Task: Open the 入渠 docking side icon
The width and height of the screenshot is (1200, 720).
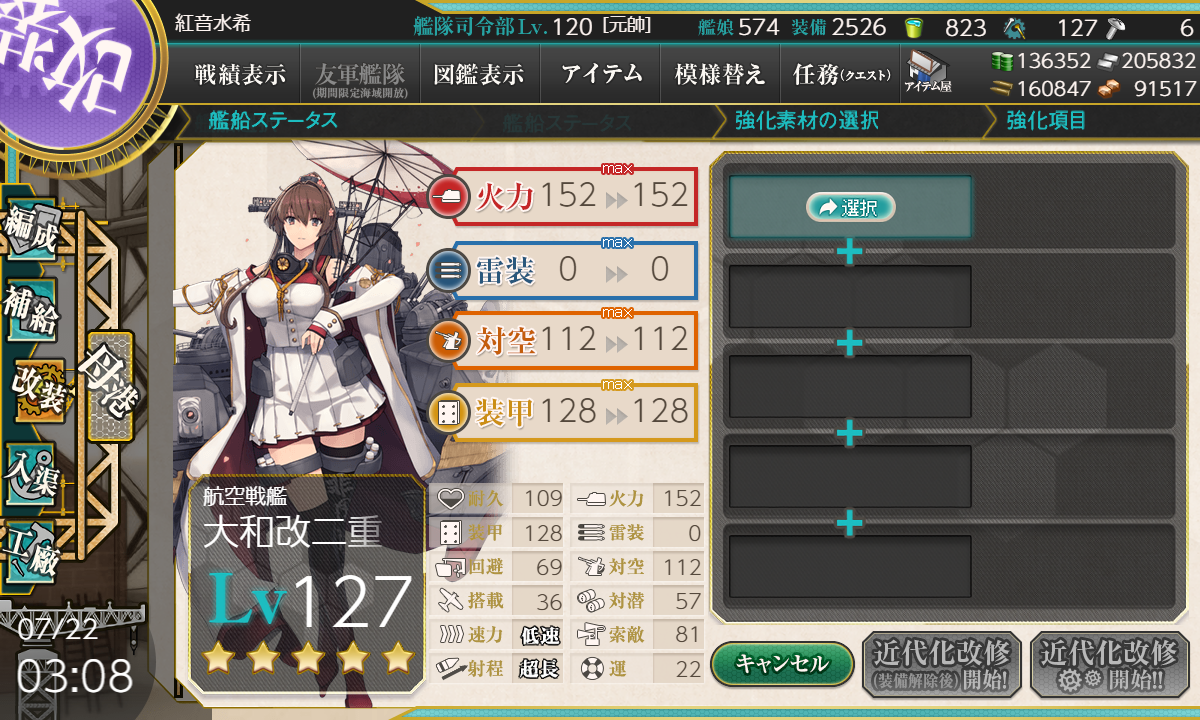Action: (32, 472)
